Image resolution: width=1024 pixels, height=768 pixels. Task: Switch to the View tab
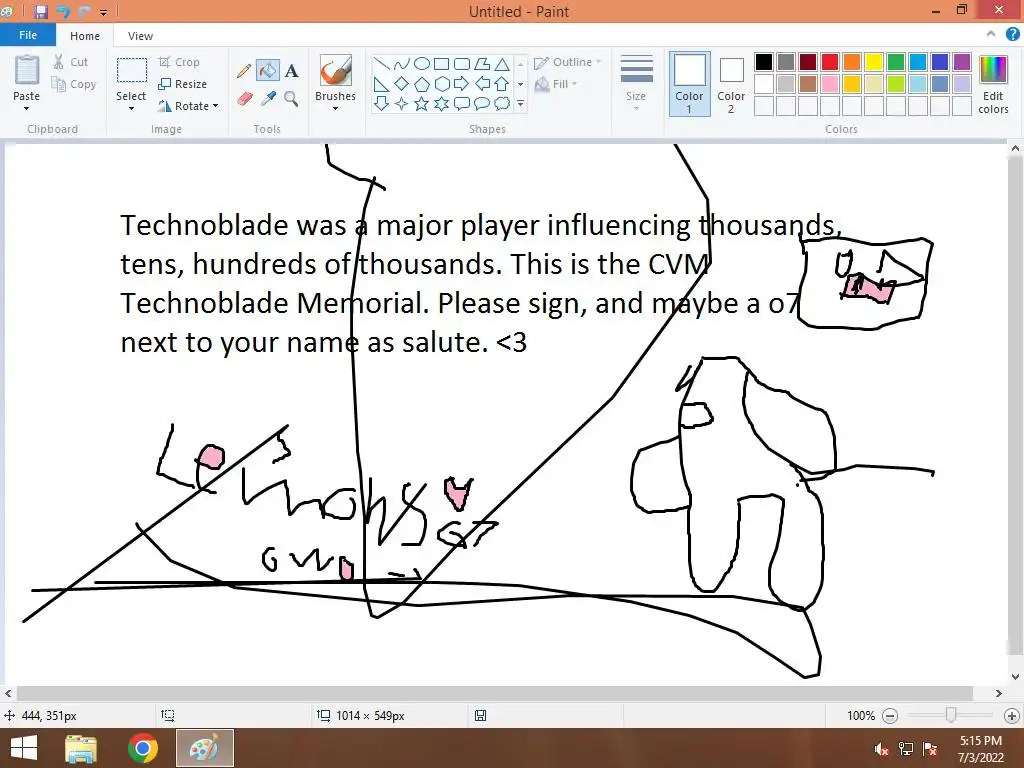140,36
